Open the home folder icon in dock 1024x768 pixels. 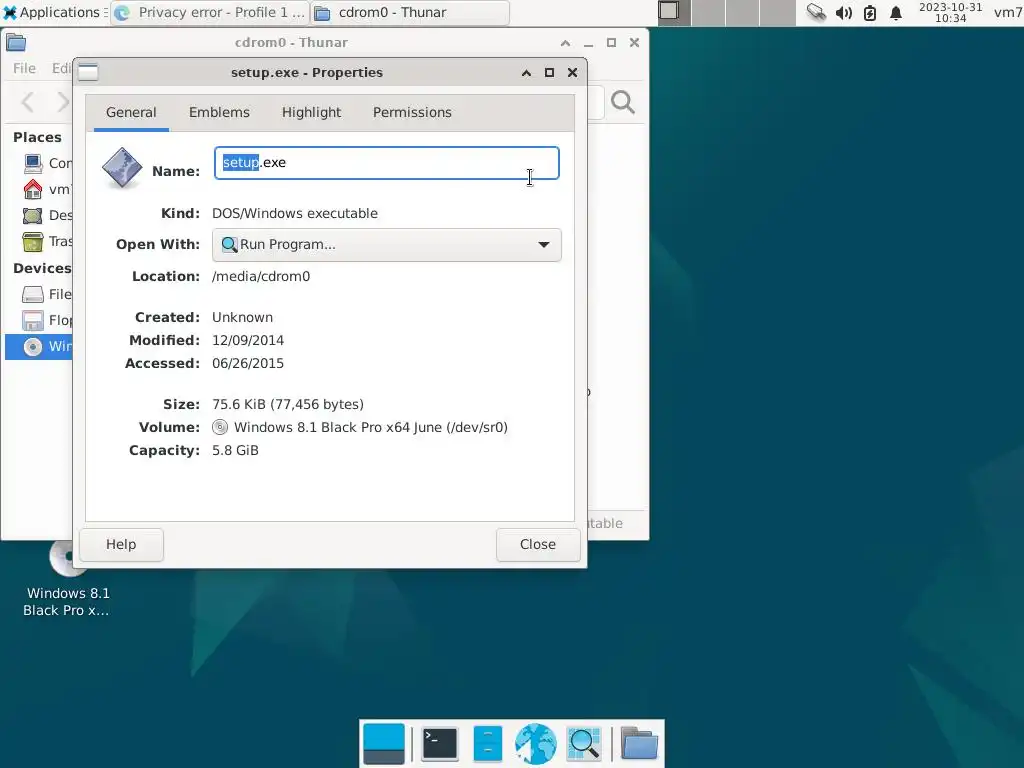pyautogui.click(x=639, y=744)
